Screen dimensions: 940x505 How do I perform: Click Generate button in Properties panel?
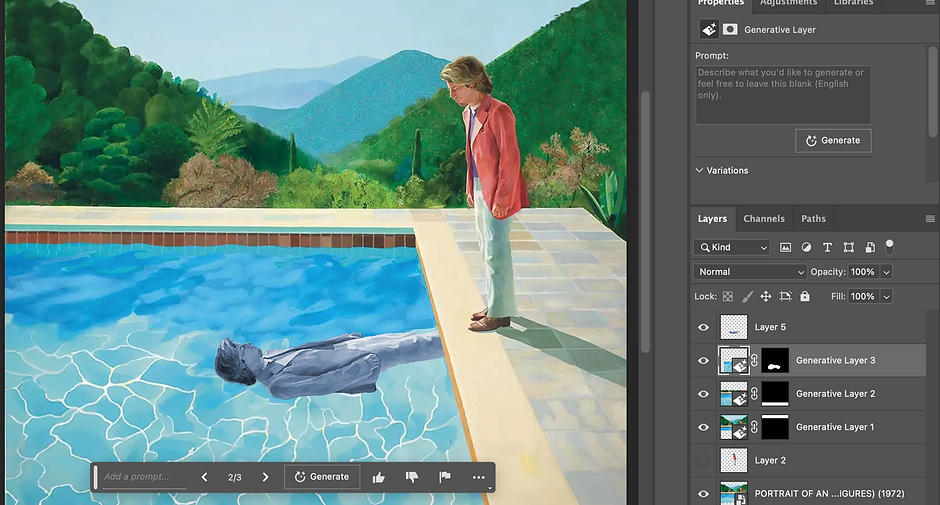(x=833, y=140)
